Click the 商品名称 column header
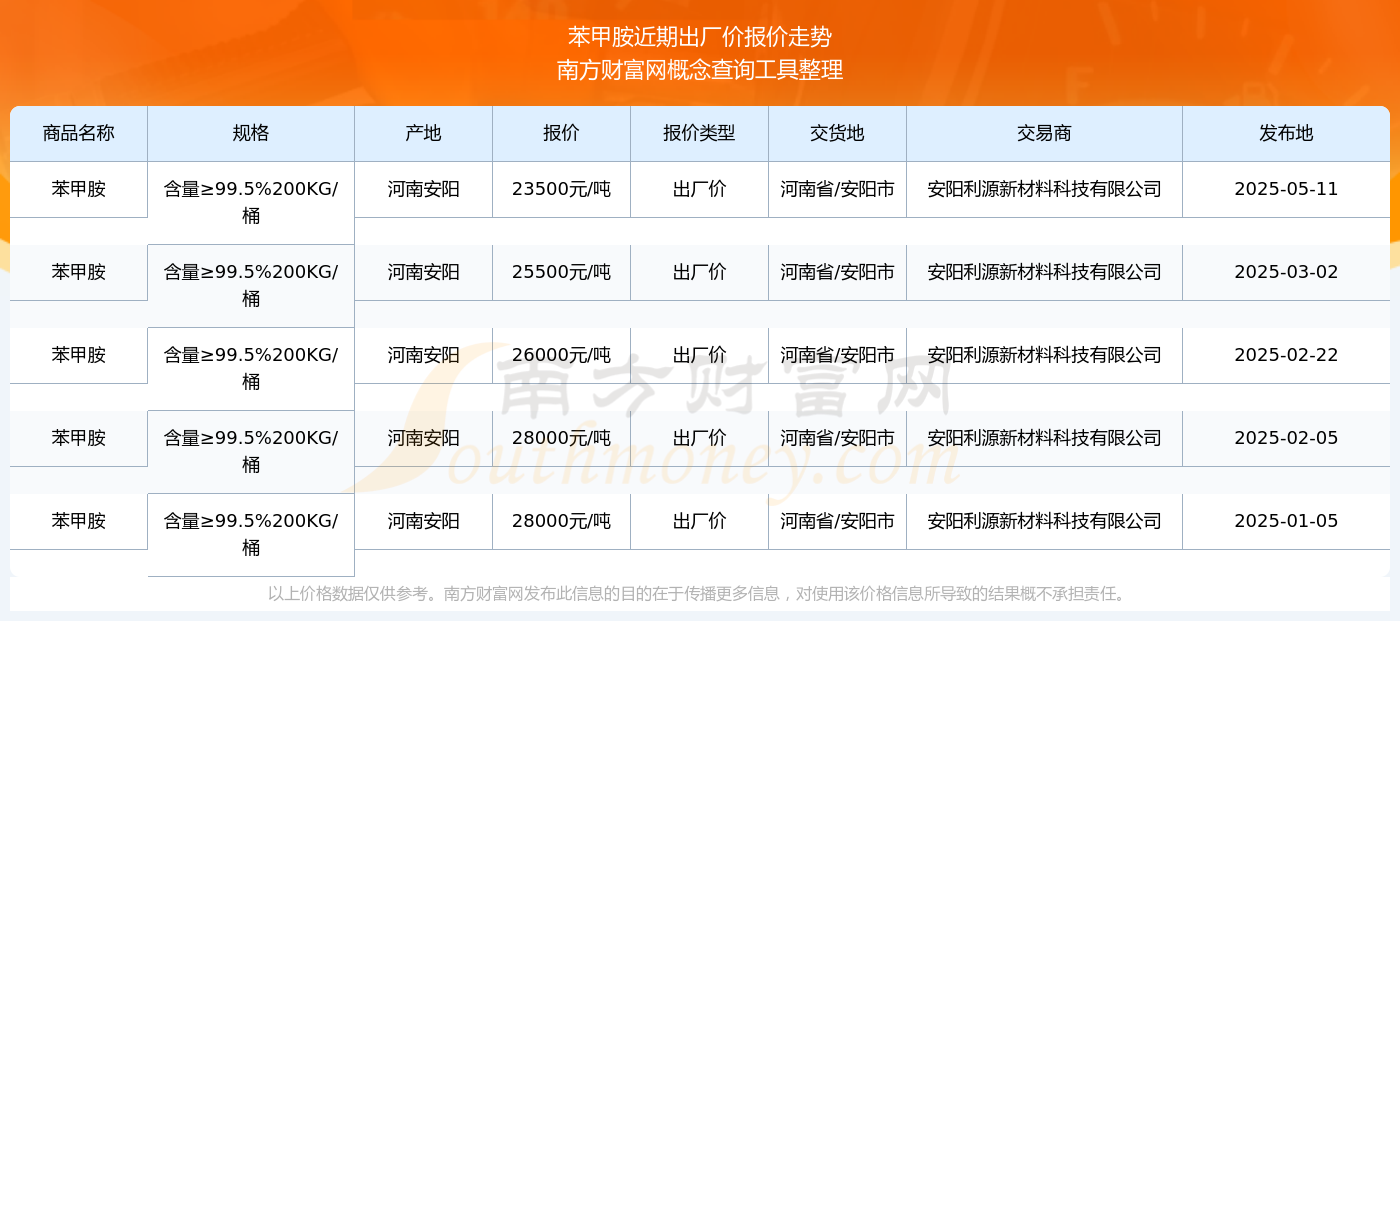This screenshot has height=1205, width=1400. tap(79, 133)
